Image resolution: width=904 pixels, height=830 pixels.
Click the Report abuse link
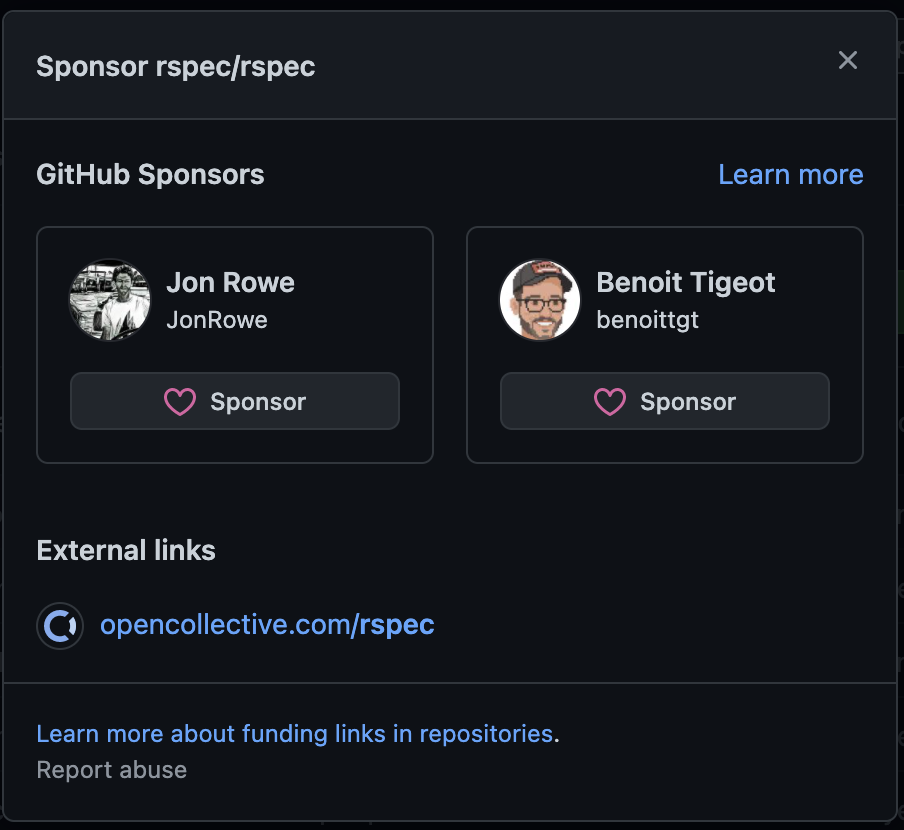click(112, 770)
